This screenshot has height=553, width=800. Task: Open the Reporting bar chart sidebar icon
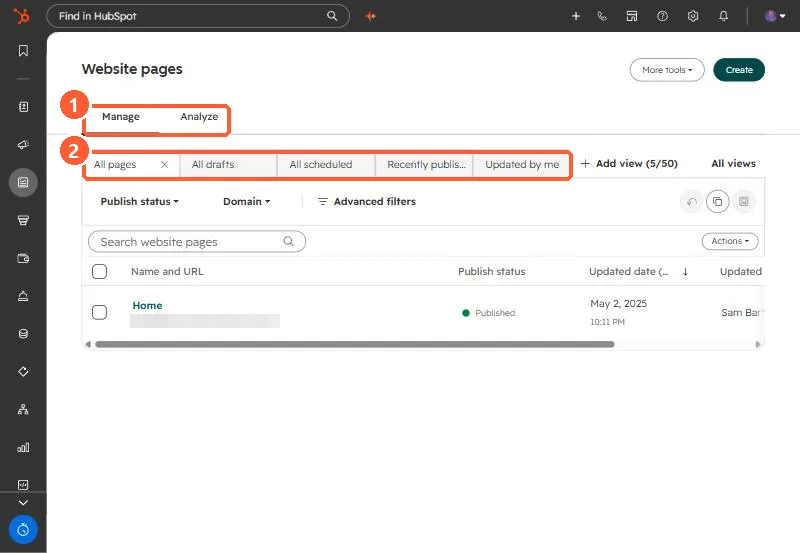click(23, 447)
